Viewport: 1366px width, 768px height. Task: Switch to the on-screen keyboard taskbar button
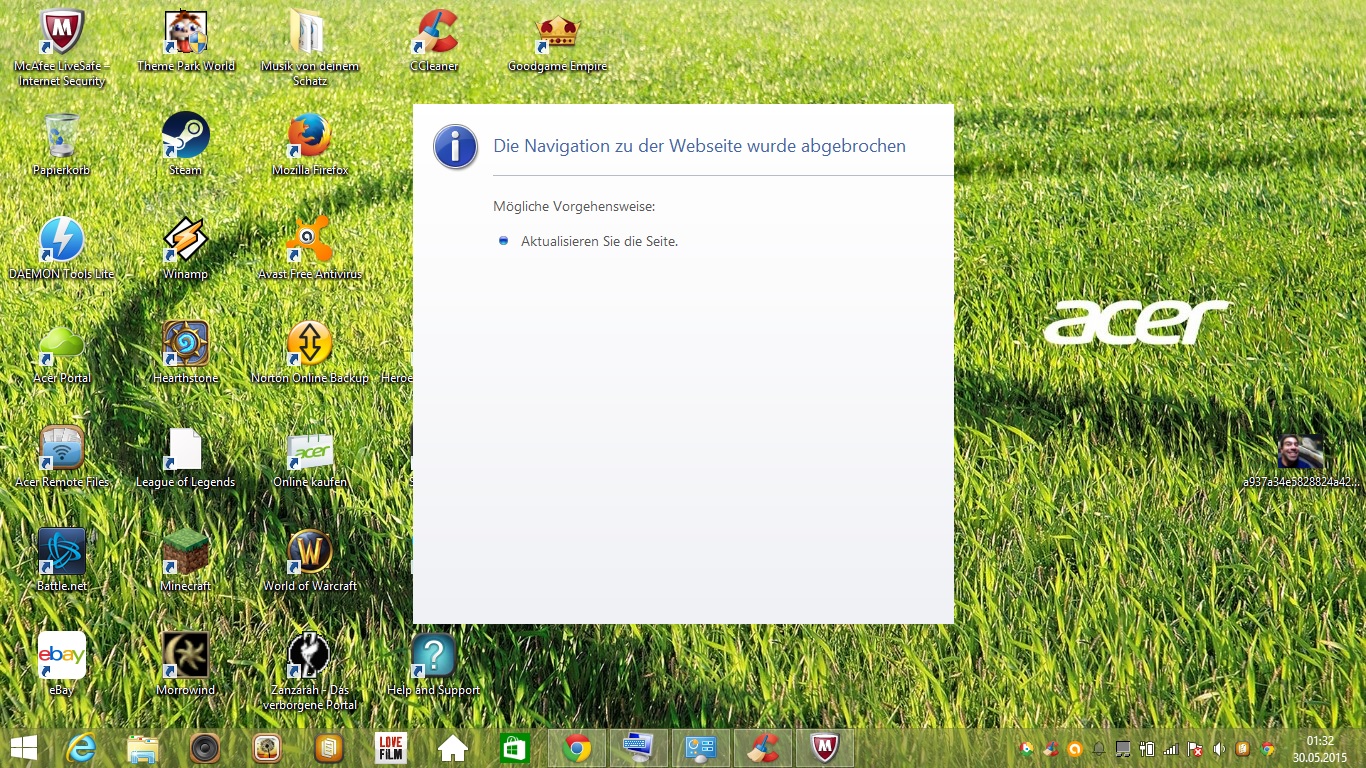(x=639, y=748)
